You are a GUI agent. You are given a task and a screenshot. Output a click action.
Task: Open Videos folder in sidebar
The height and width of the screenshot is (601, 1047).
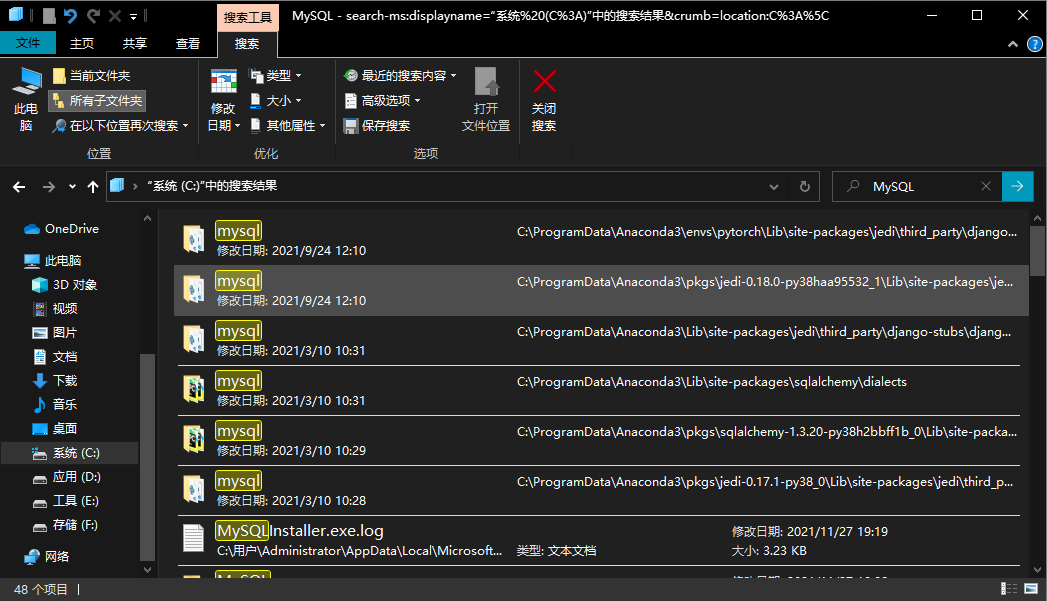click(55, 309)
